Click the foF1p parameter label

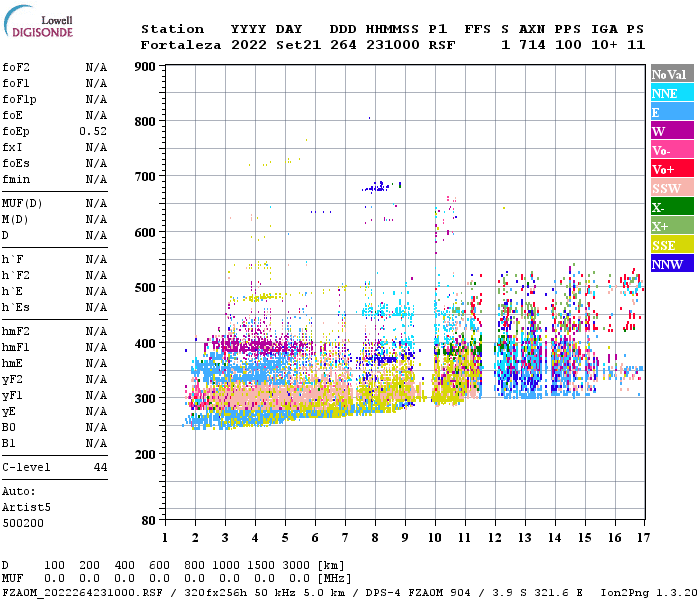point(19,100)
